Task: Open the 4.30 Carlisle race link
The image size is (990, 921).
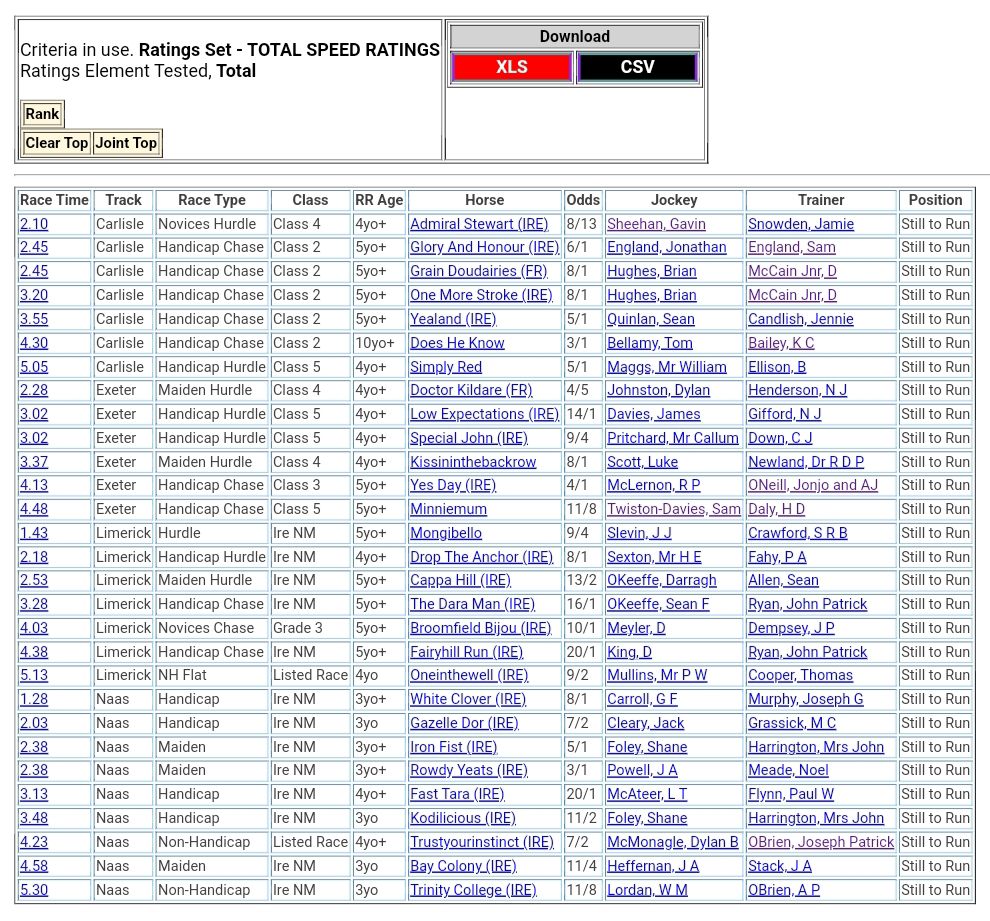Action: 34,343
